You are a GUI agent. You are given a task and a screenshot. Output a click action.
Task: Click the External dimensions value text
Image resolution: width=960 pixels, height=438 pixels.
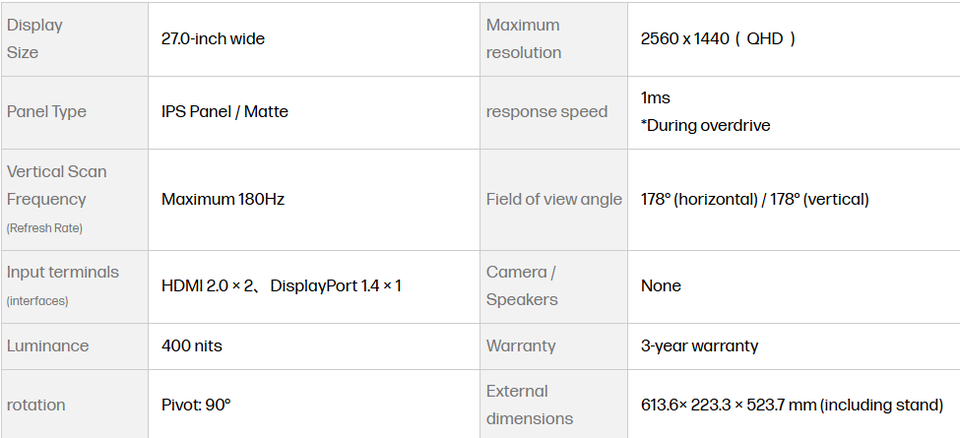(x=792, y=405)
